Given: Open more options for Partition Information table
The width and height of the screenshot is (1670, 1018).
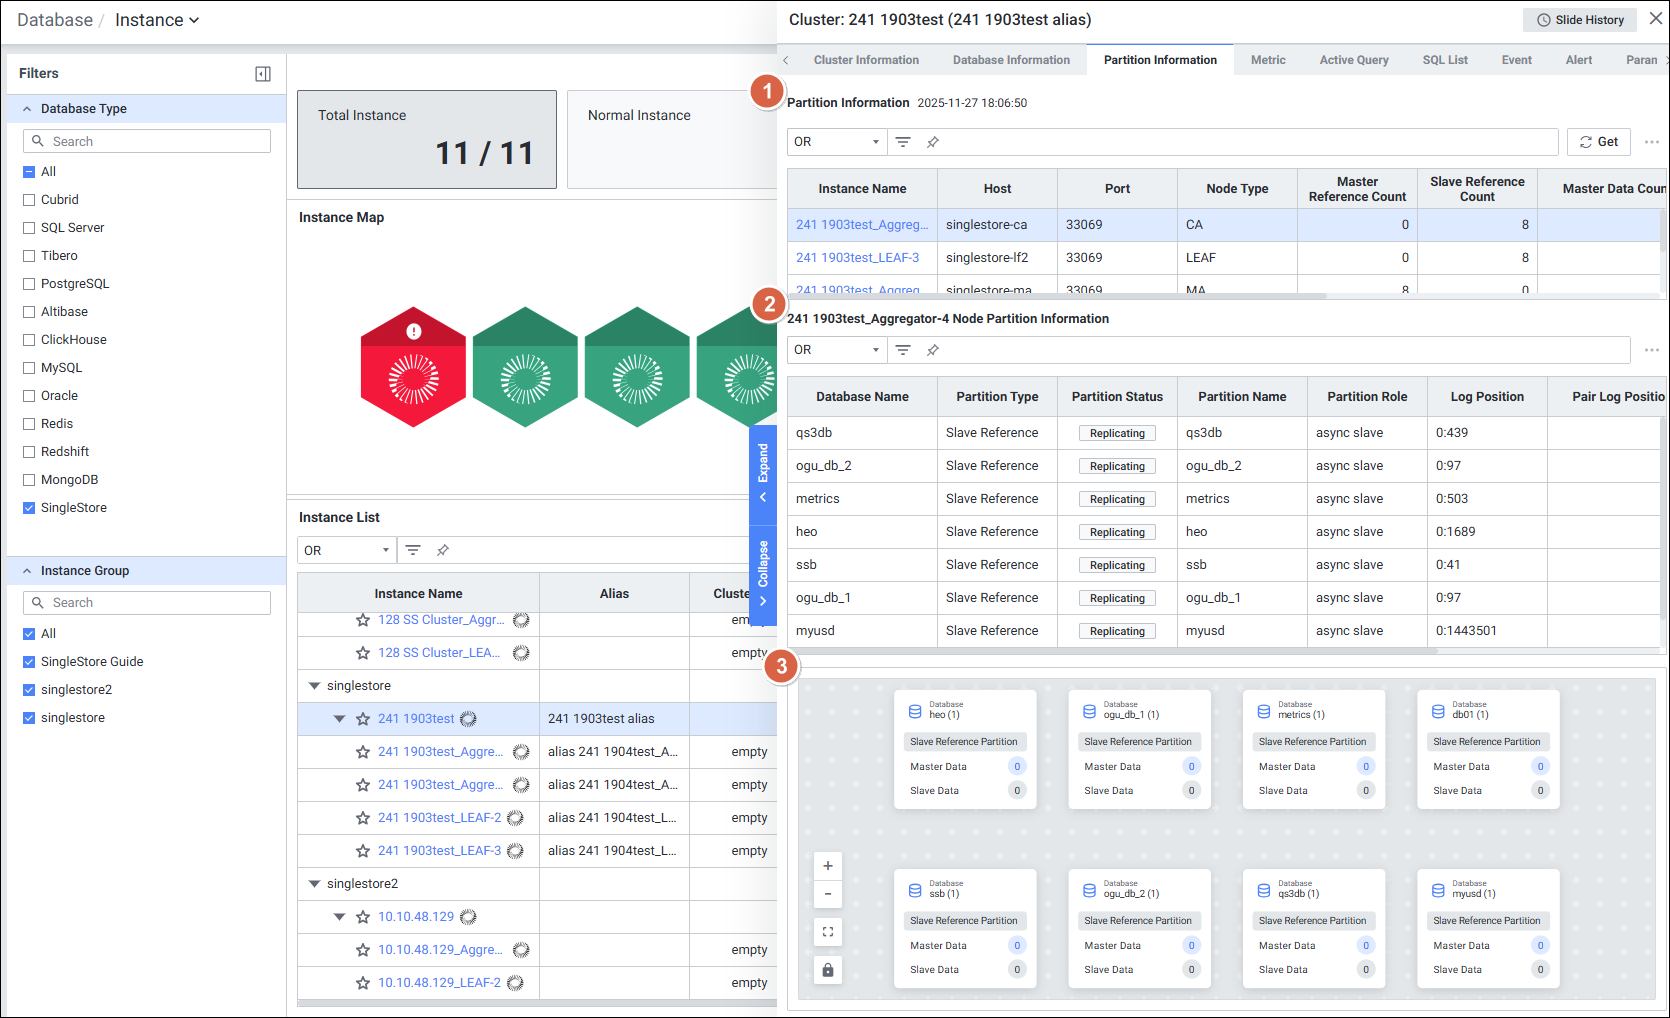Looking at the screenshot, I should coord(1651,142).
